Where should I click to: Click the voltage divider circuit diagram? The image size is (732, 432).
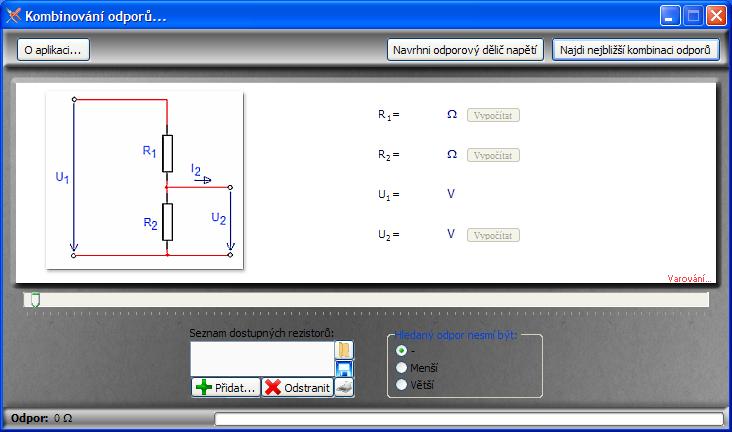point(145,180)
